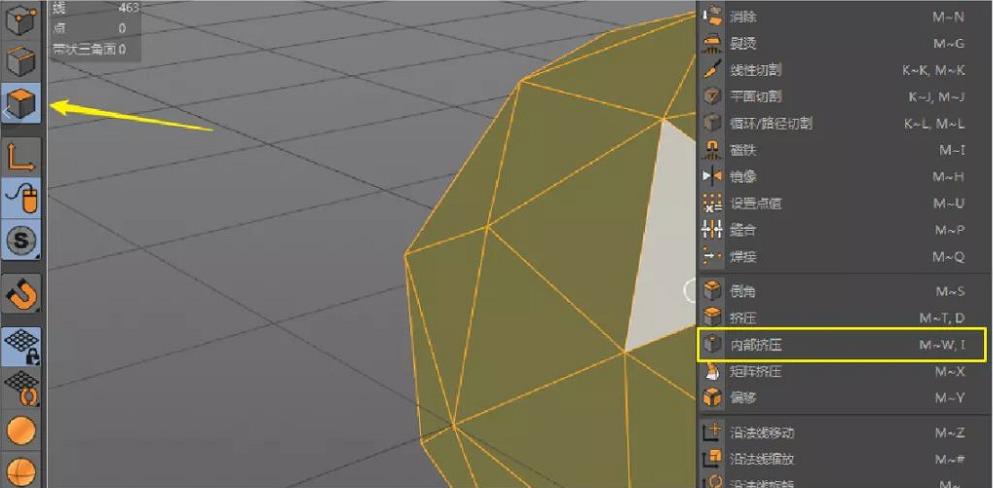
Task: Click the 线性切割 knife icon
Action: click(x=713, y=70)
